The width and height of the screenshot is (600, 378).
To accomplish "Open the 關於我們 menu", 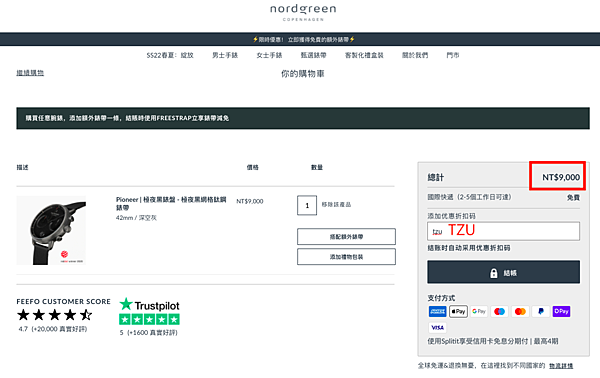I will pyautogui.click(x=415, y=55).
